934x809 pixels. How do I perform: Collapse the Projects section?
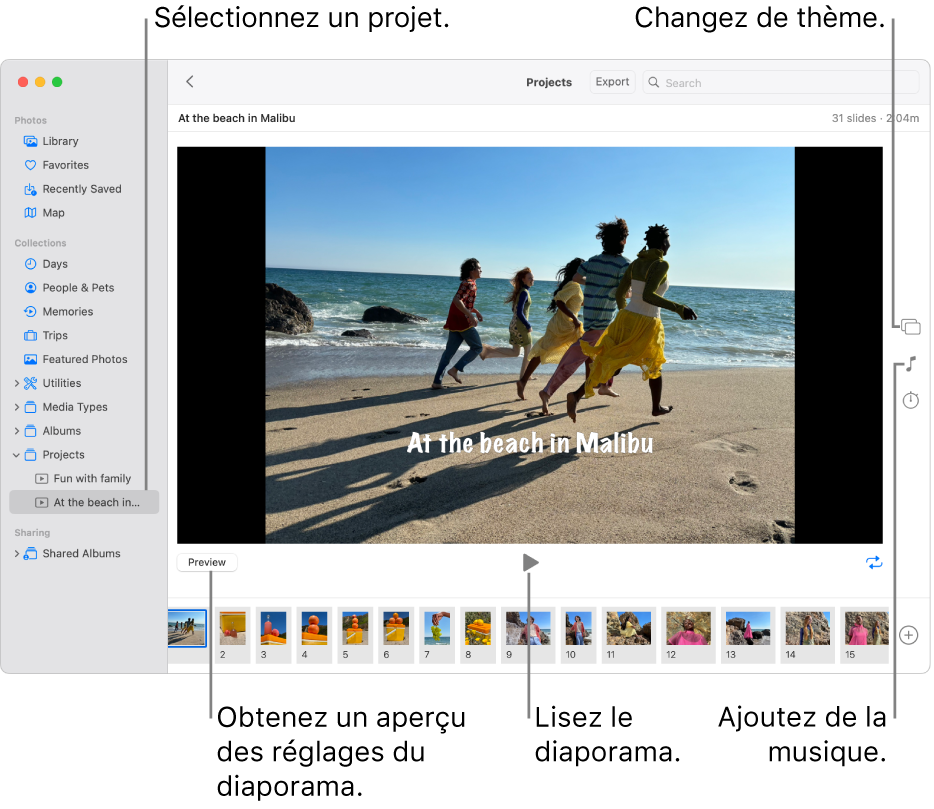coord(16,454)
